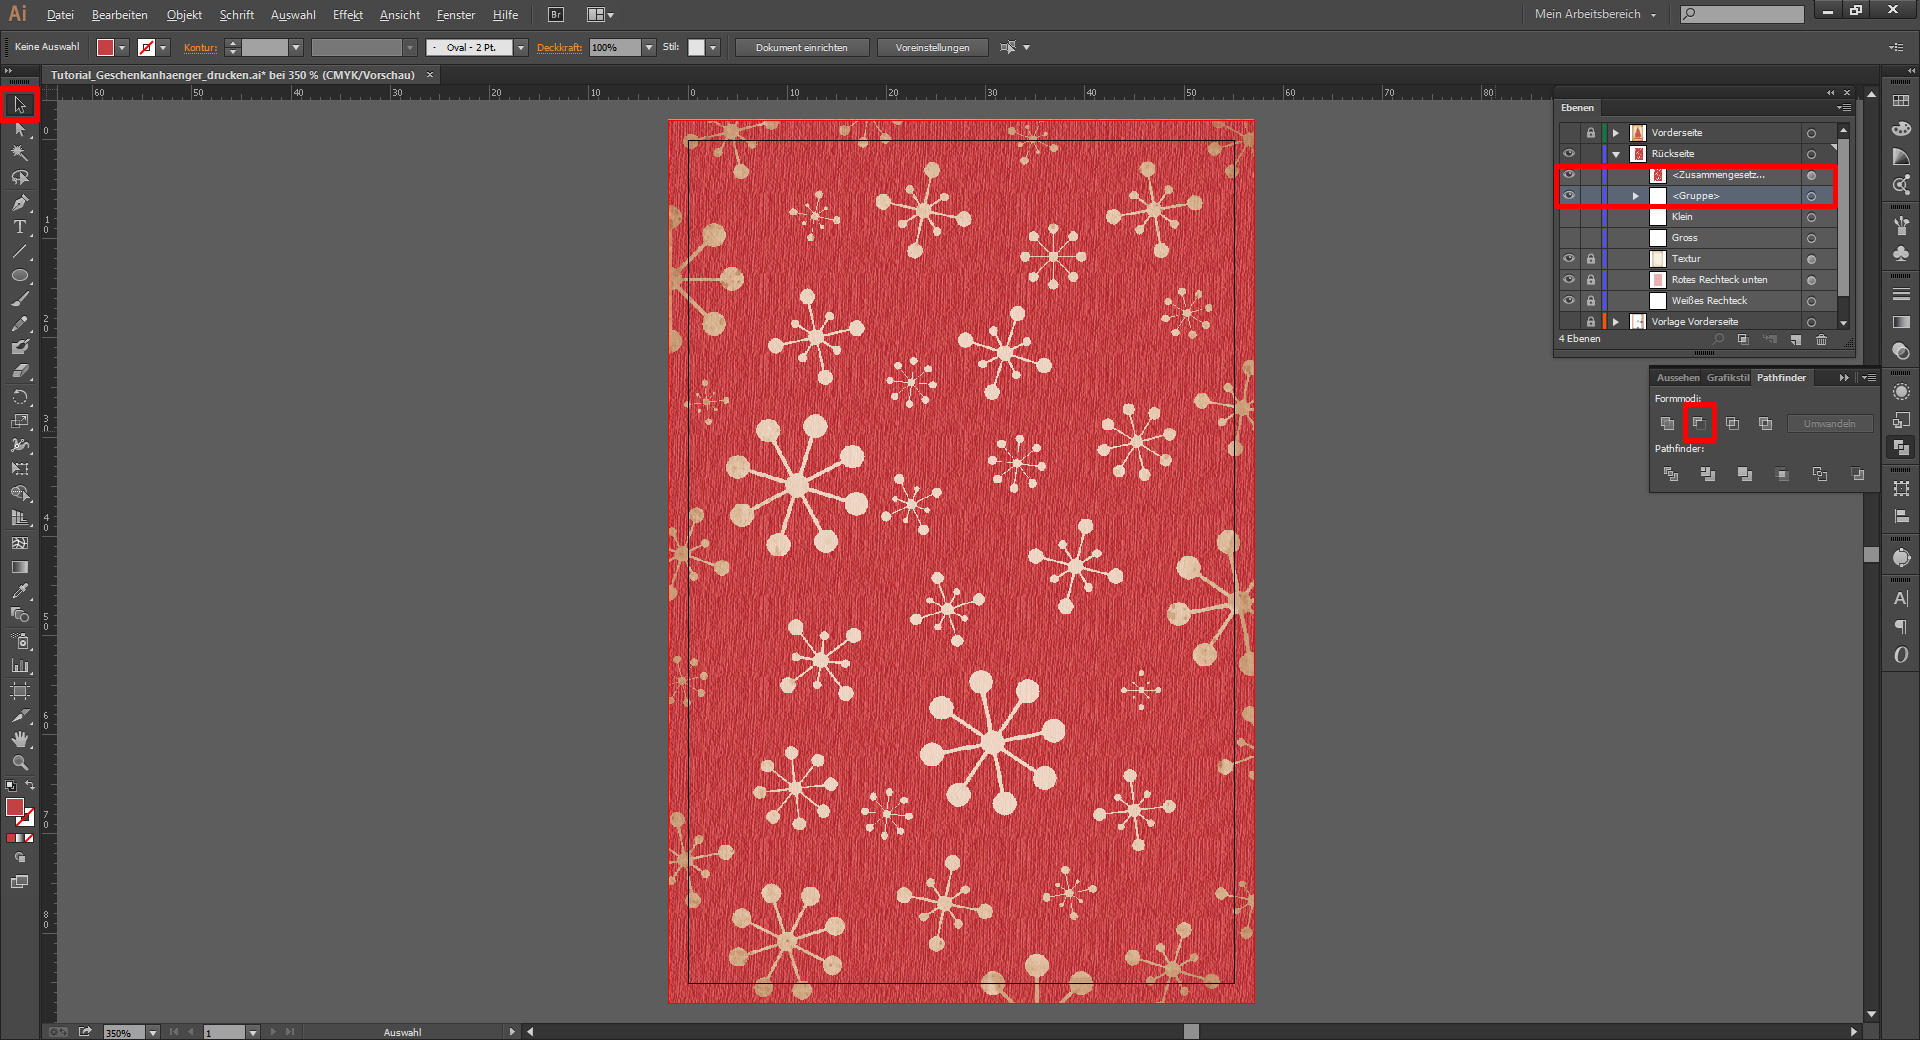The image size is (1920, 1040).
Task: Delete selection with Ebenen trash icon
Action: point(1821,340)
